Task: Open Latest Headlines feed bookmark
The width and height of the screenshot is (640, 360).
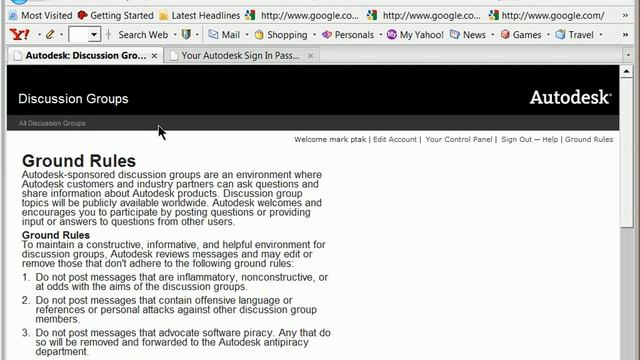Action: click(199, 16)
